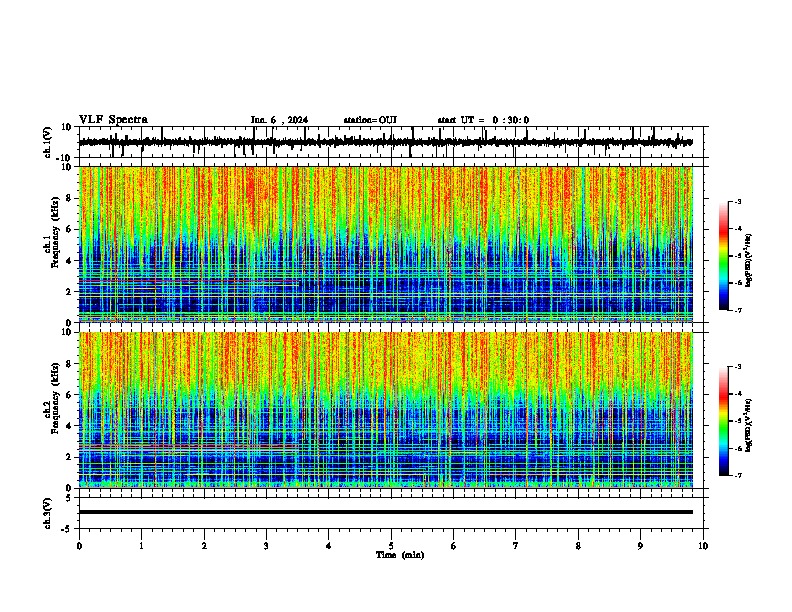Click the log(PSD) label beside ch.2 colour bar

click(749, 425)
